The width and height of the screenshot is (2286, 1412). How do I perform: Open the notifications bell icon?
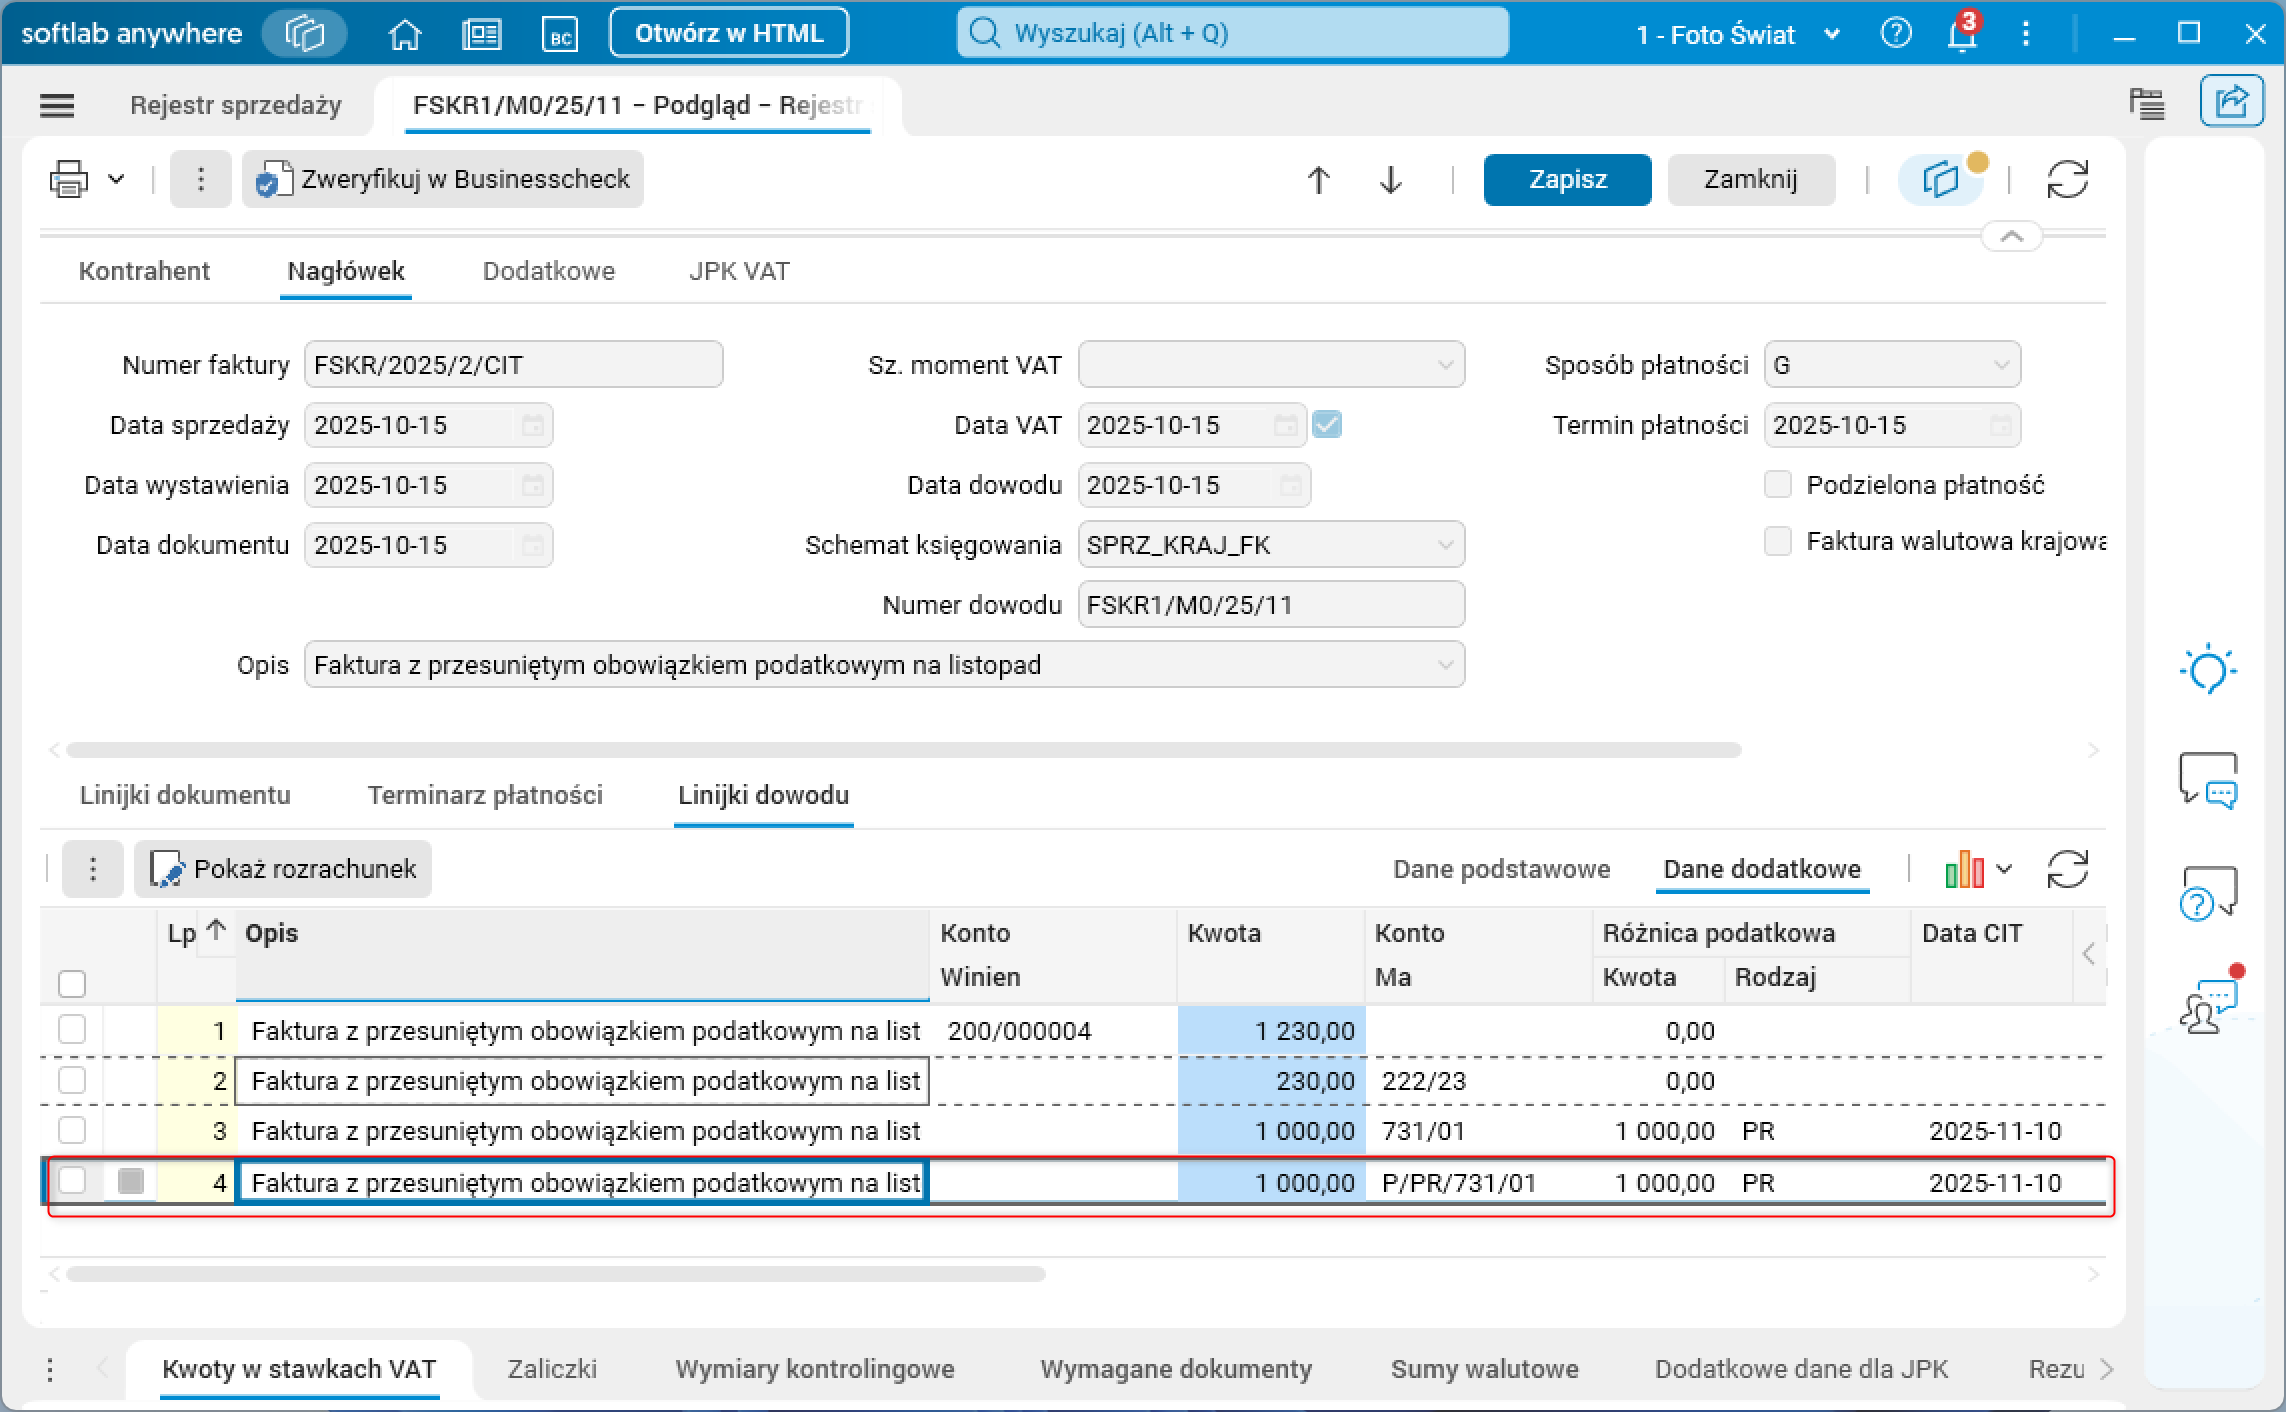[1961, 34]
